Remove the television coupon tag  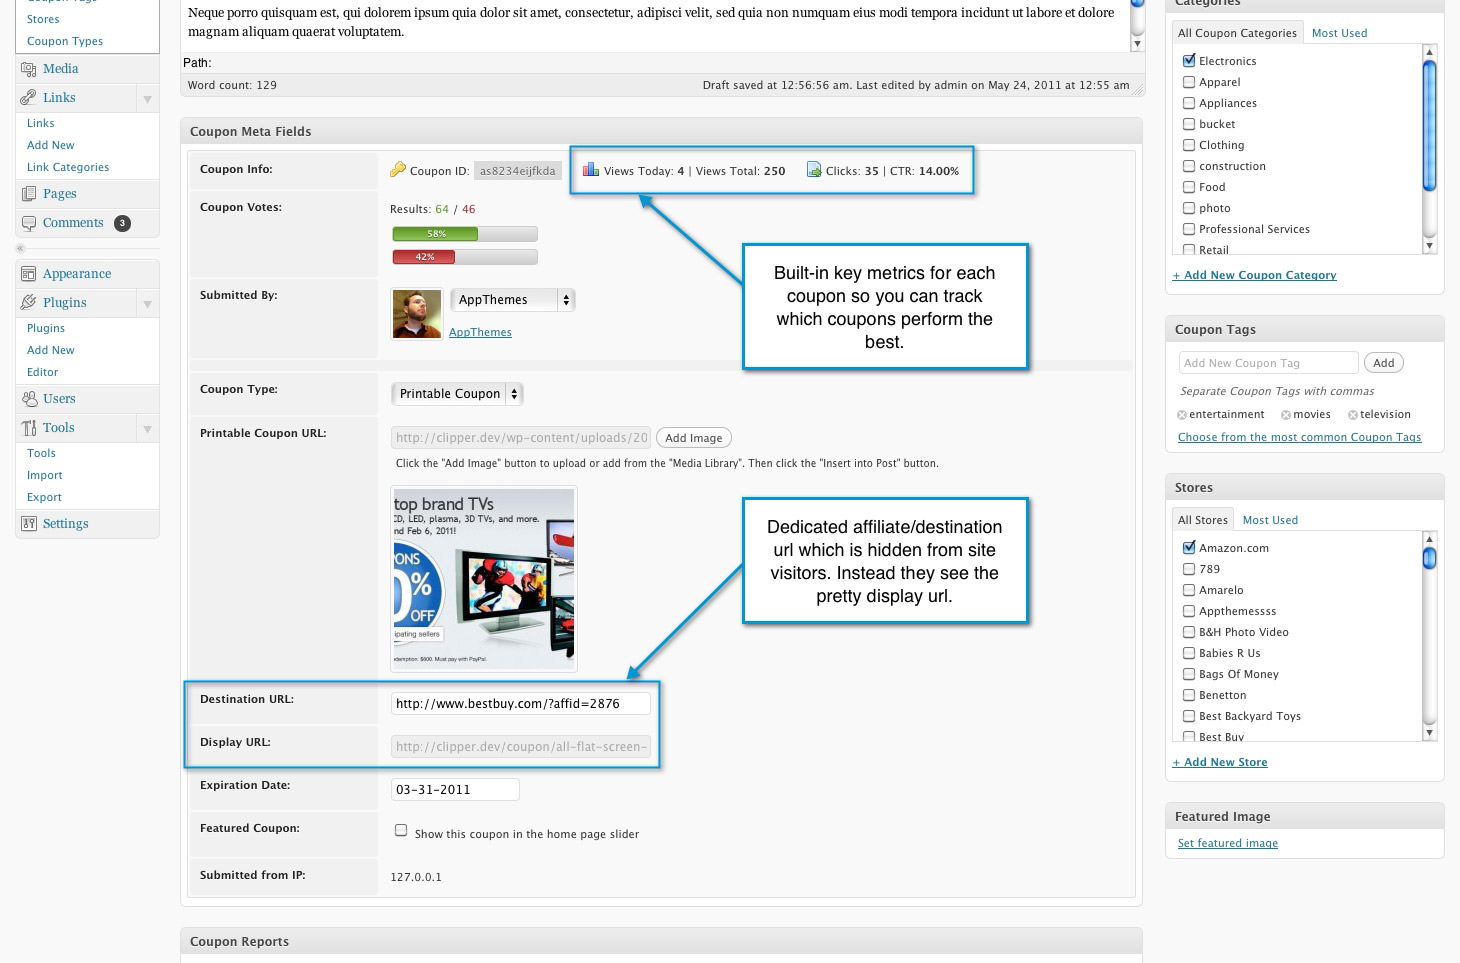pyautogui.click(x=1353, y=415)
